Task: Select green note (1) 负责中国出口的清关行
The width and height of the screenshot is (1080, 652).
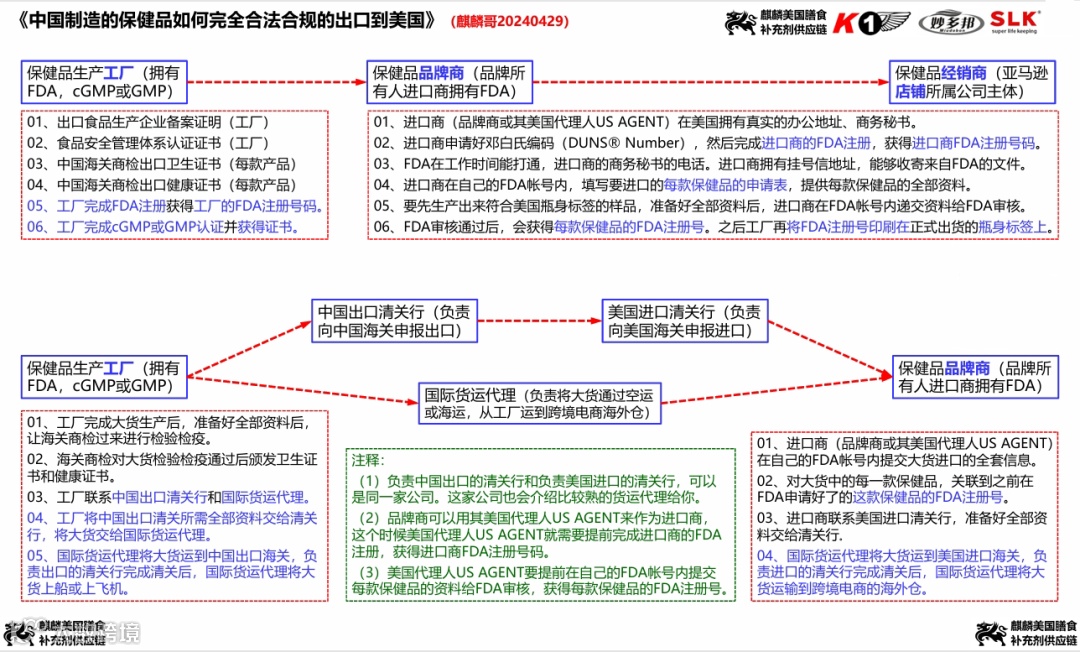Action: tap(534, 489)
